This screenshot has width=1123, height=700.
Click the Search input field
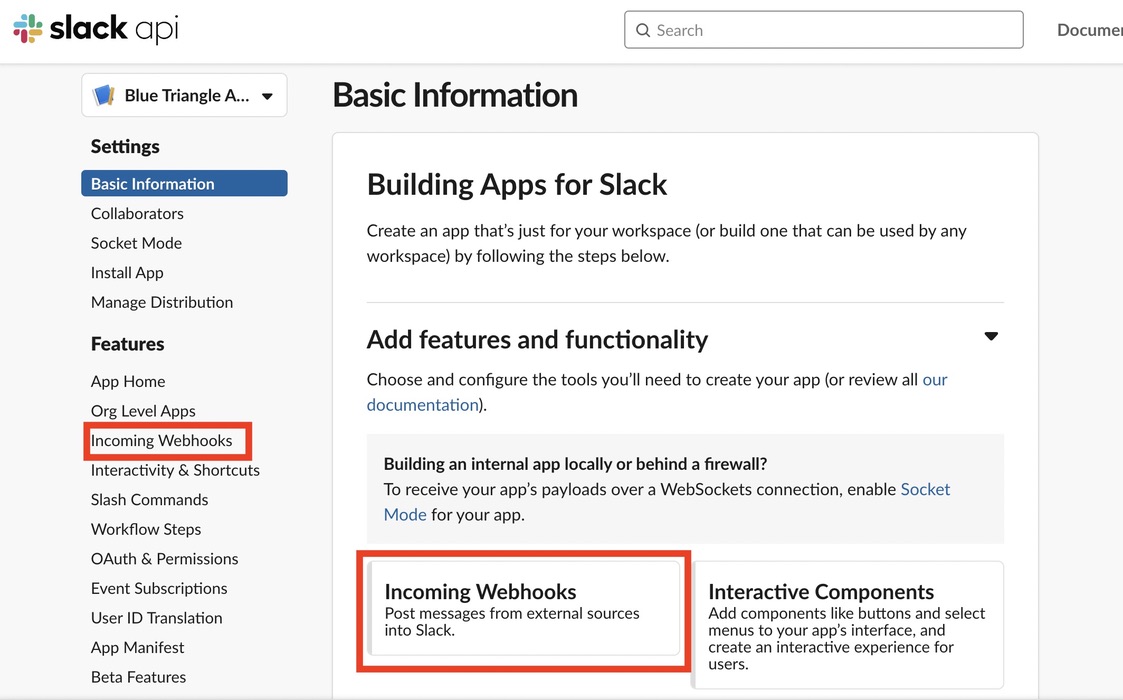point(824,30)
